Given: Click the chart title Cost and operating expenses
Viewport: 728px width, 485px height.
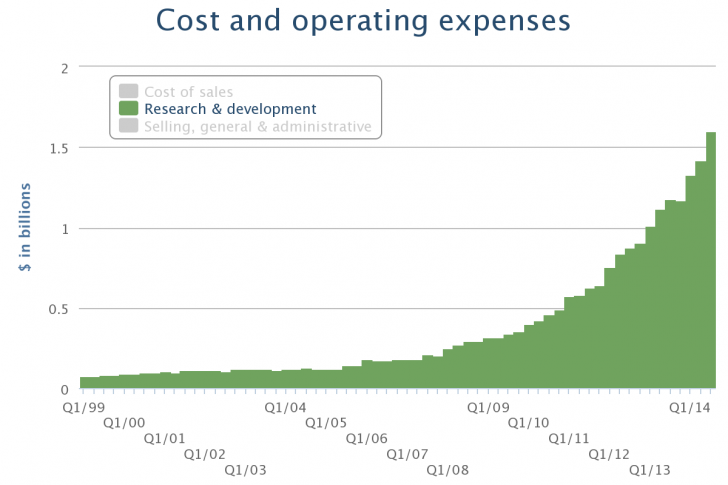Looking at the screenshot, I should point(363,21).
